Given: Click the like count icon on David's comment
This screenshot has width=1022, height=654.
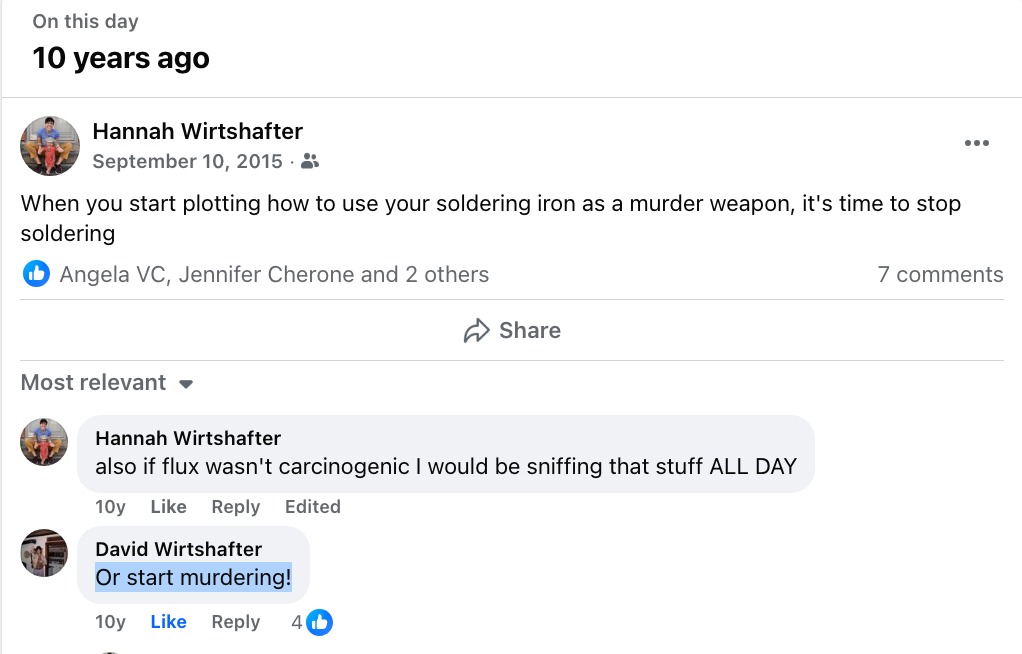Looking at the screenshot, I should pyautogui.click(x=320, y=622).
